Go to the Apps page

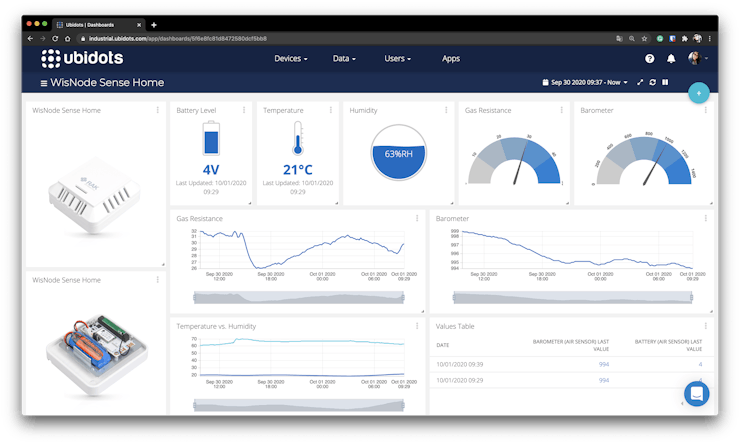pyautogui.click(x=451, y=59)
